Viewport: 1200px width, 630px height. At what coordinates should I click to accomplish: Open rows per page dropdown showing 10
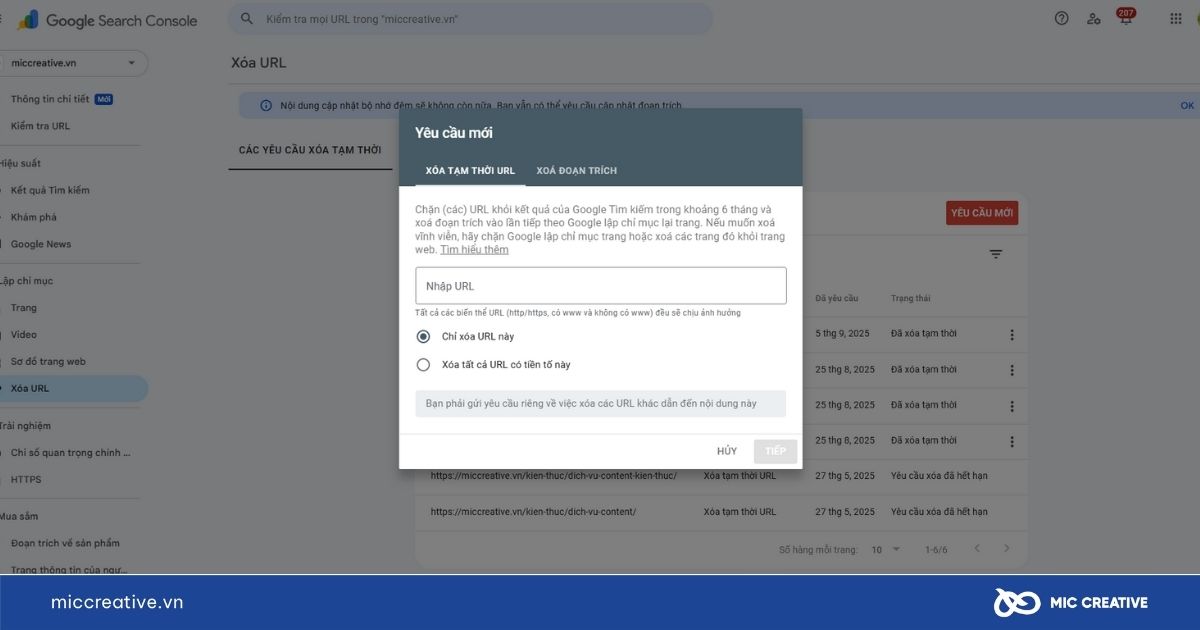886,549
